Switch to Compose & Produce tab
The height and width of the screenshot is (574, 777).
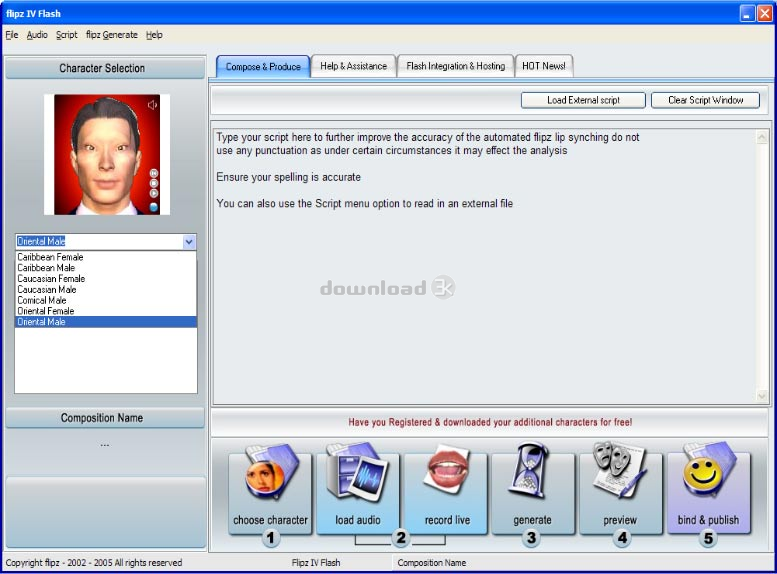click(x=263, y=66)
